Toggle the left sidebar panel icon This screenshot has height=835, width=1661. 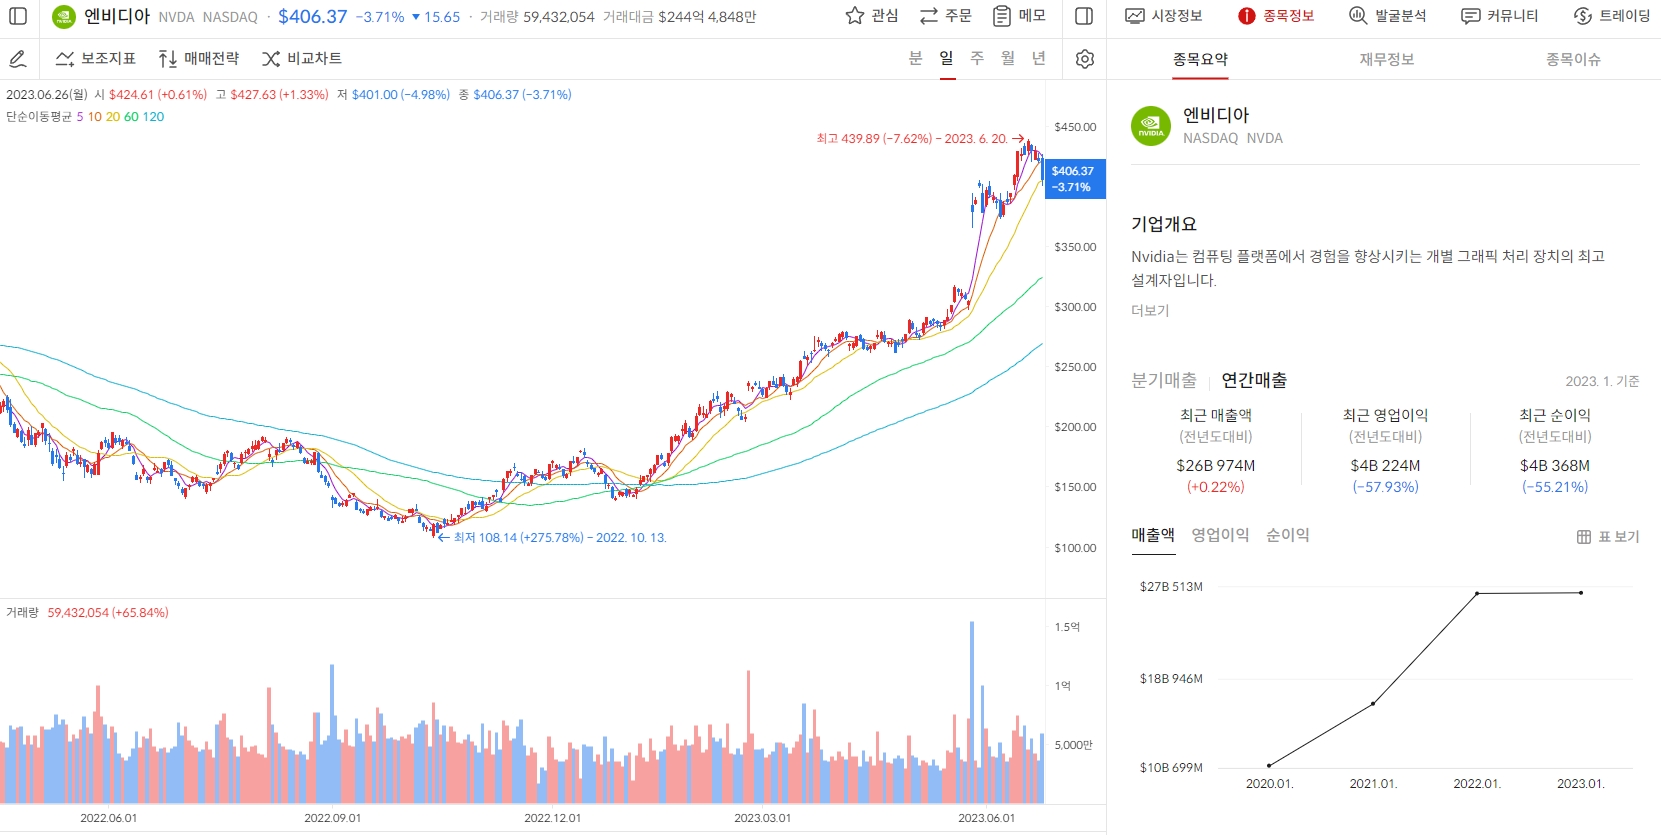(x=18, y=16)
